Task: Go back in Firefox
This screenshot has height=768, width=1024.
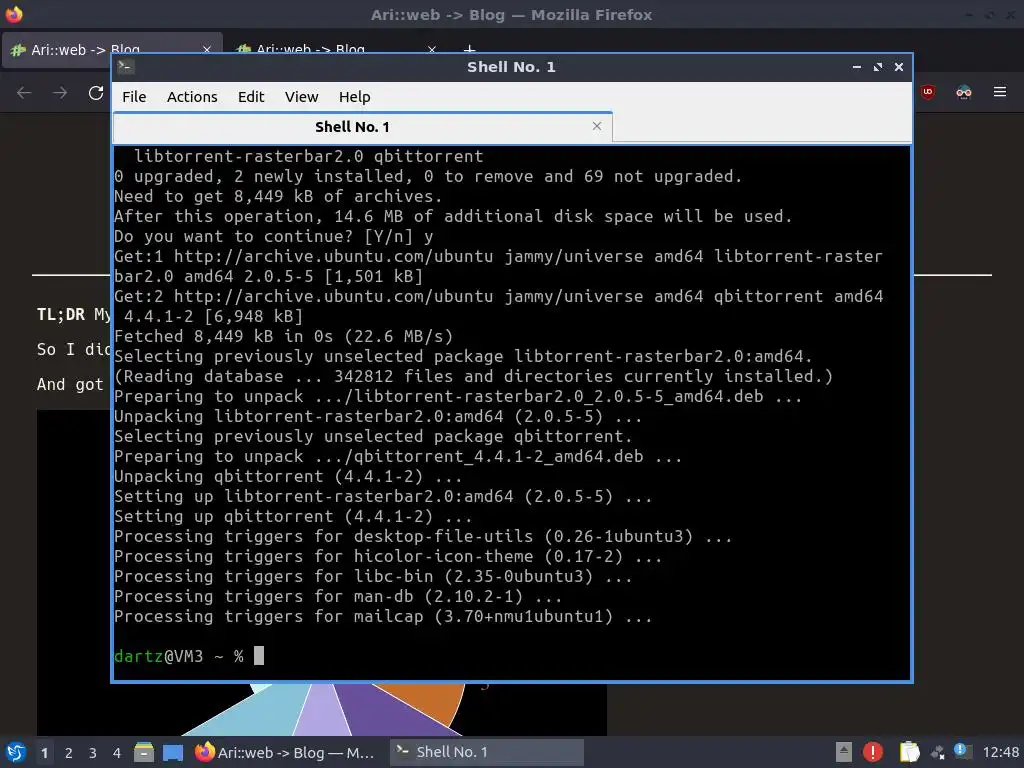Action: click(24, 93)
